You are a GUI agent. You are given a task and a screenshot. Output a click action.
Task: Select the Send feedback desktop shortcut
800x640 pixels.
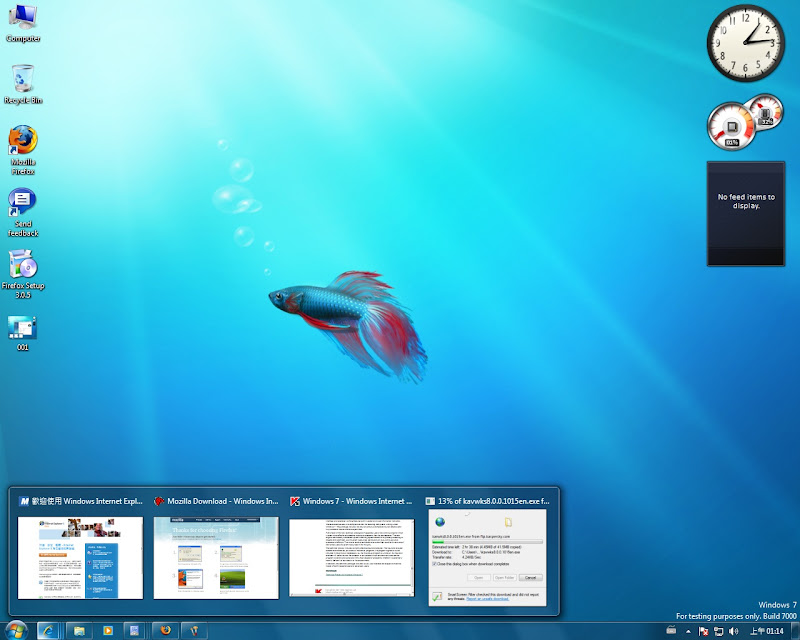click(x=23, y=207)
